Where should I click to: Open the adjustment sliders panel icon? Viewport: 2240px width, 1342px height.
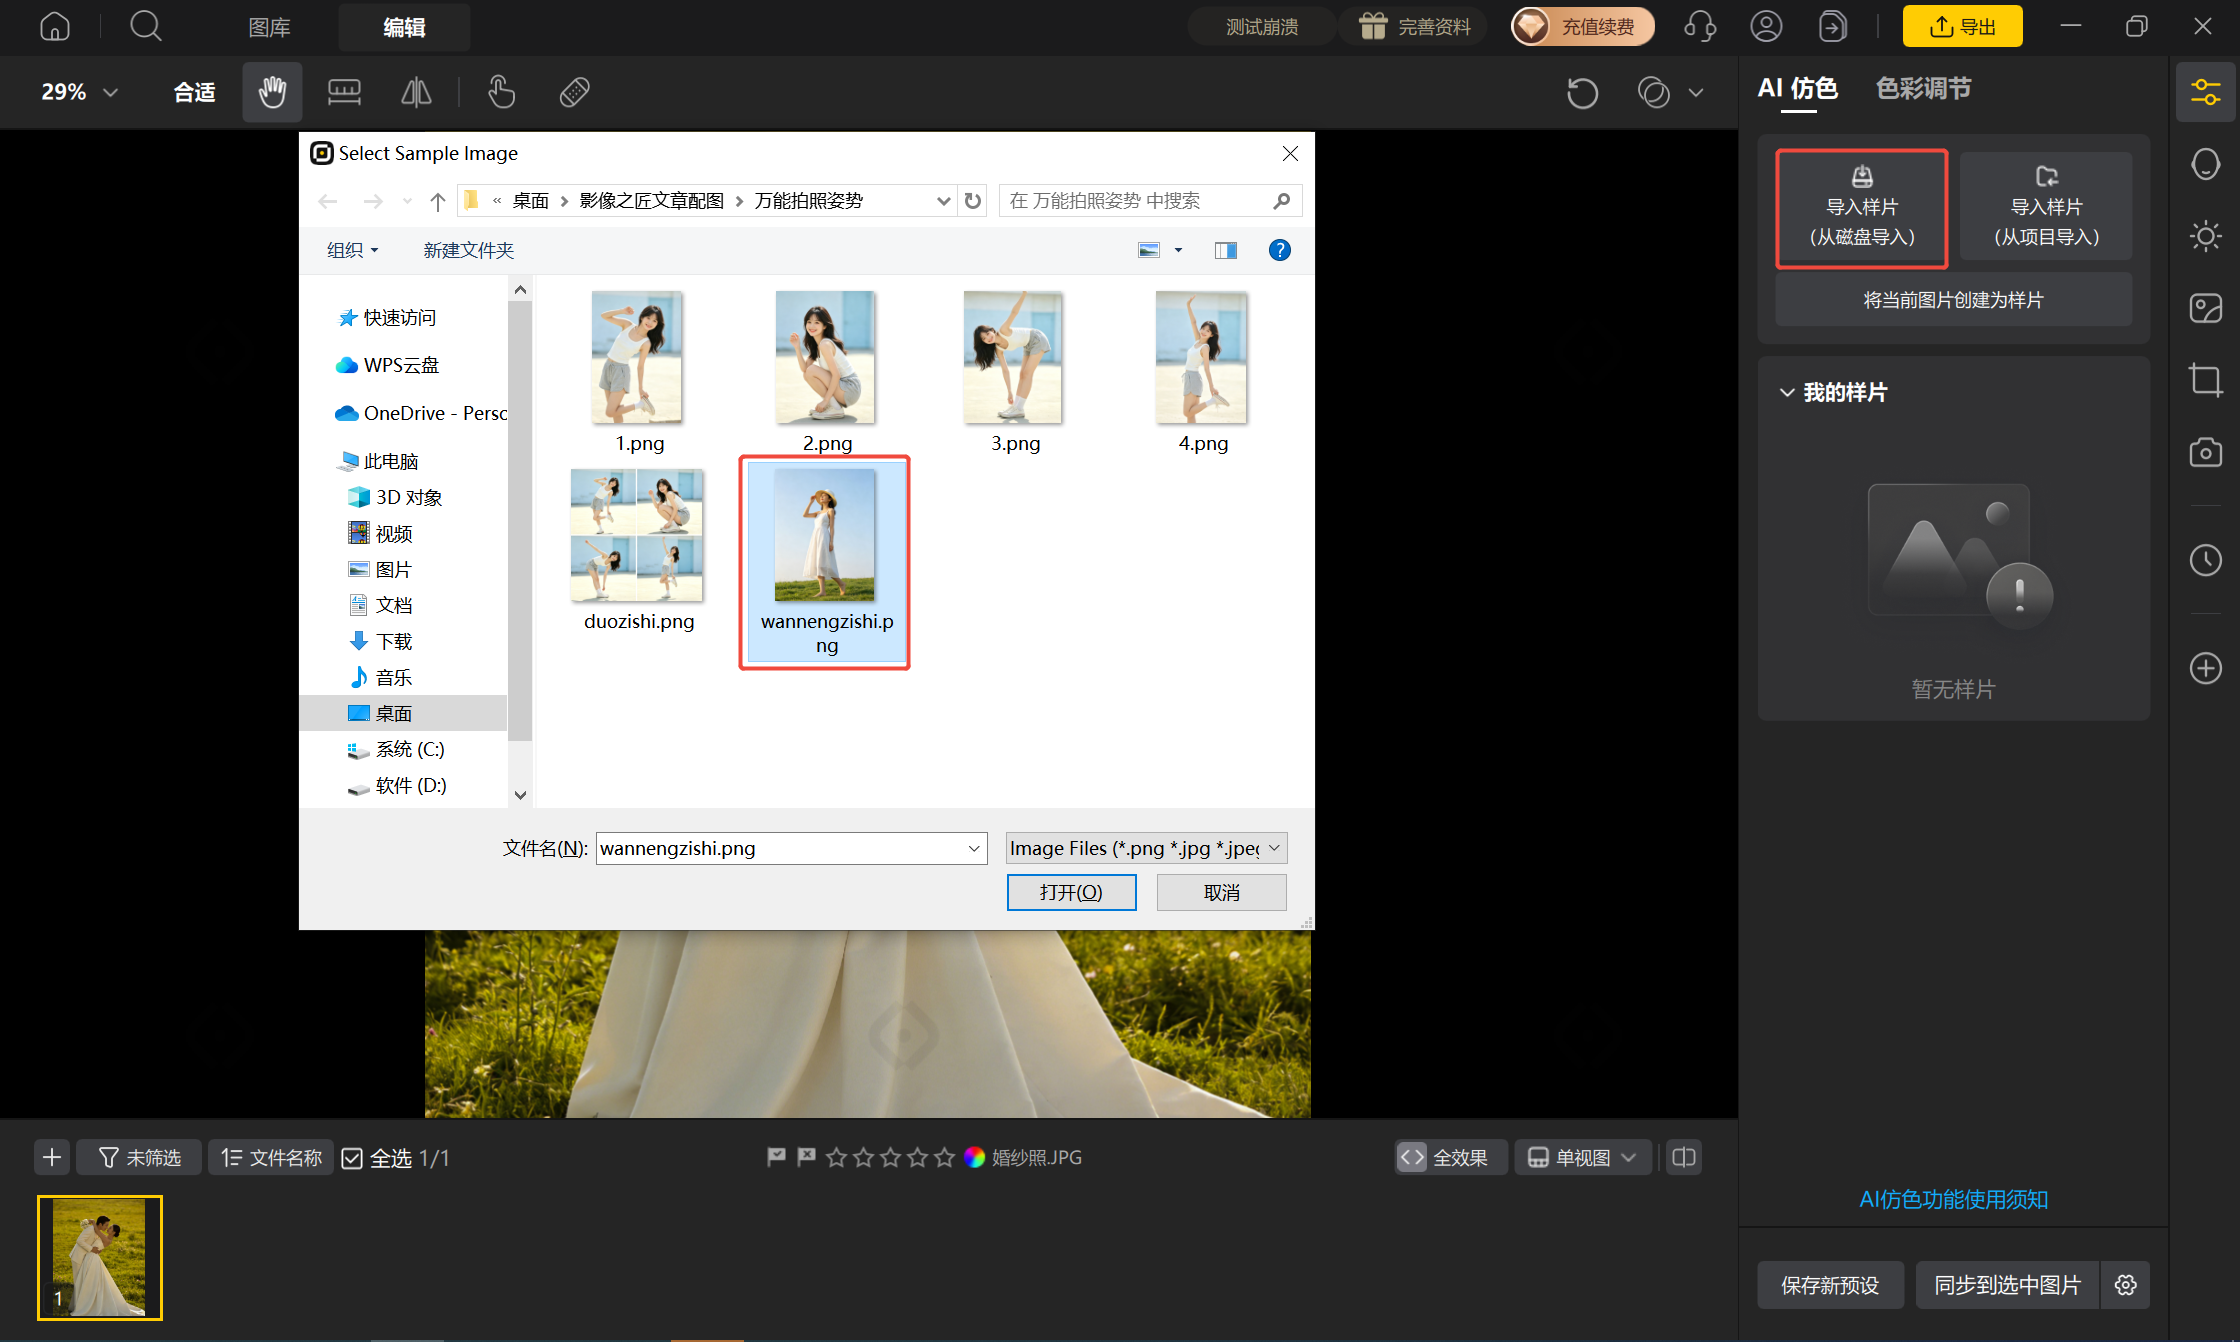click(x=2205, y=93)
